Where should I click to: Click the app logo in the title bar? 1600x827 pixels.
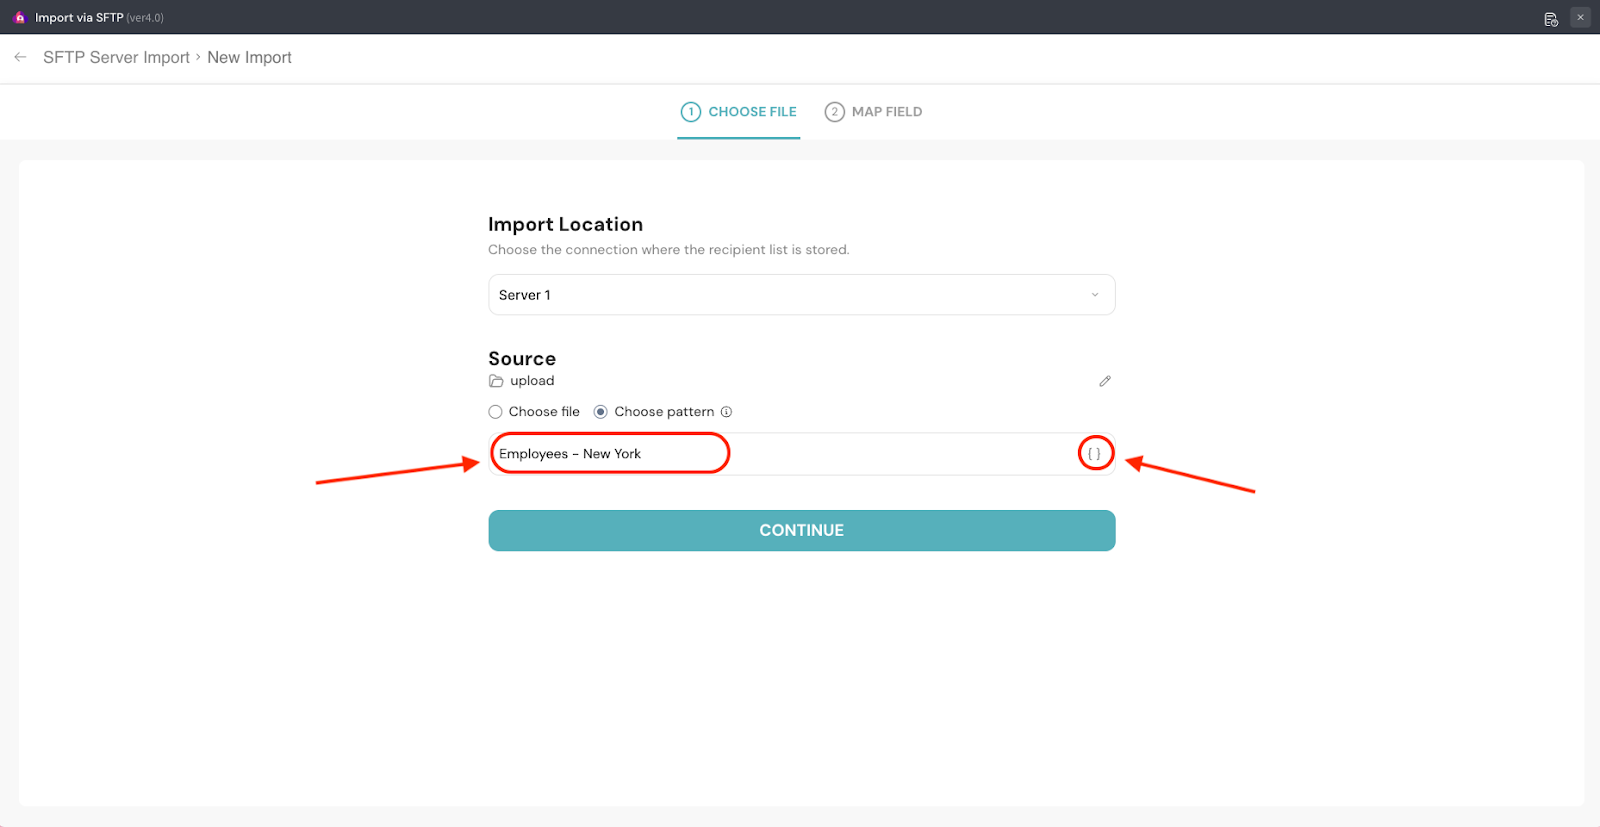pos(19,18)
